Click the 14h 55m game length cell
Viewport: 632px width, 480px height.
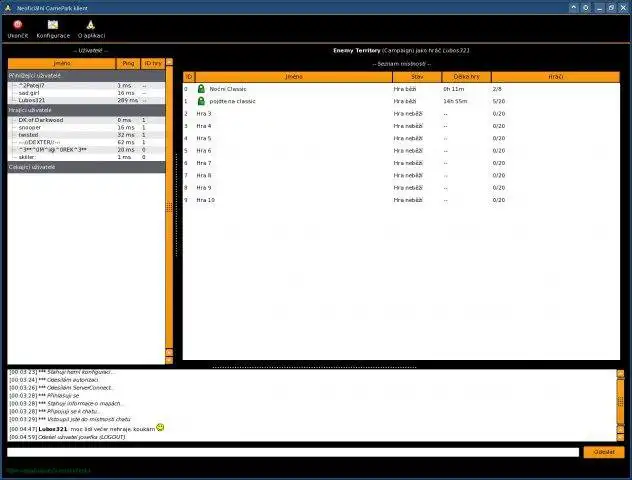tap(455, 101)
